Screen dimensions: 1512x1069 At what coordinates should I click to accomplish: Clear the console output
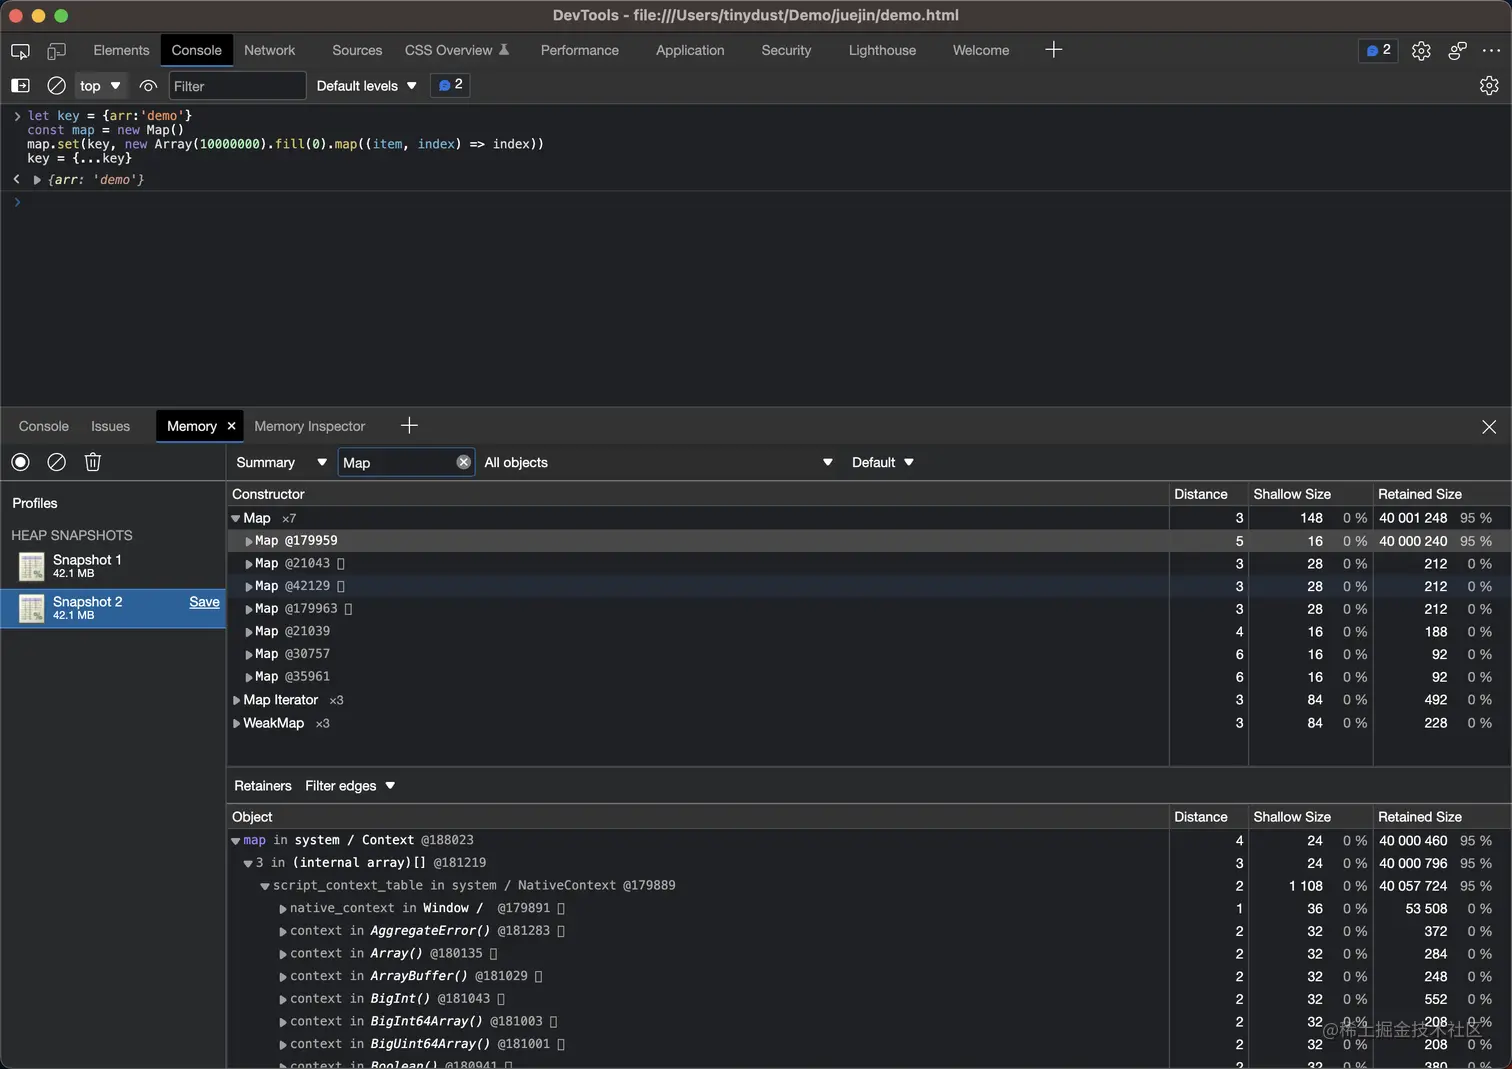(x=57, y=86)
